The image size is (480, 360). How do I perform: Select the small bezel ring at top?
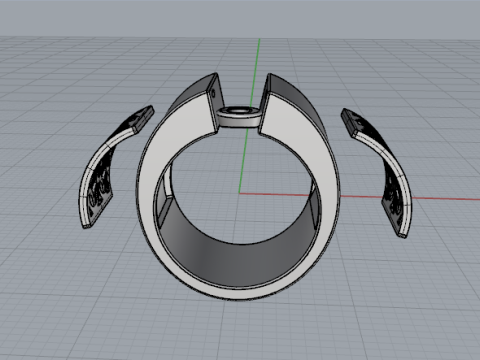coord(238,117)
